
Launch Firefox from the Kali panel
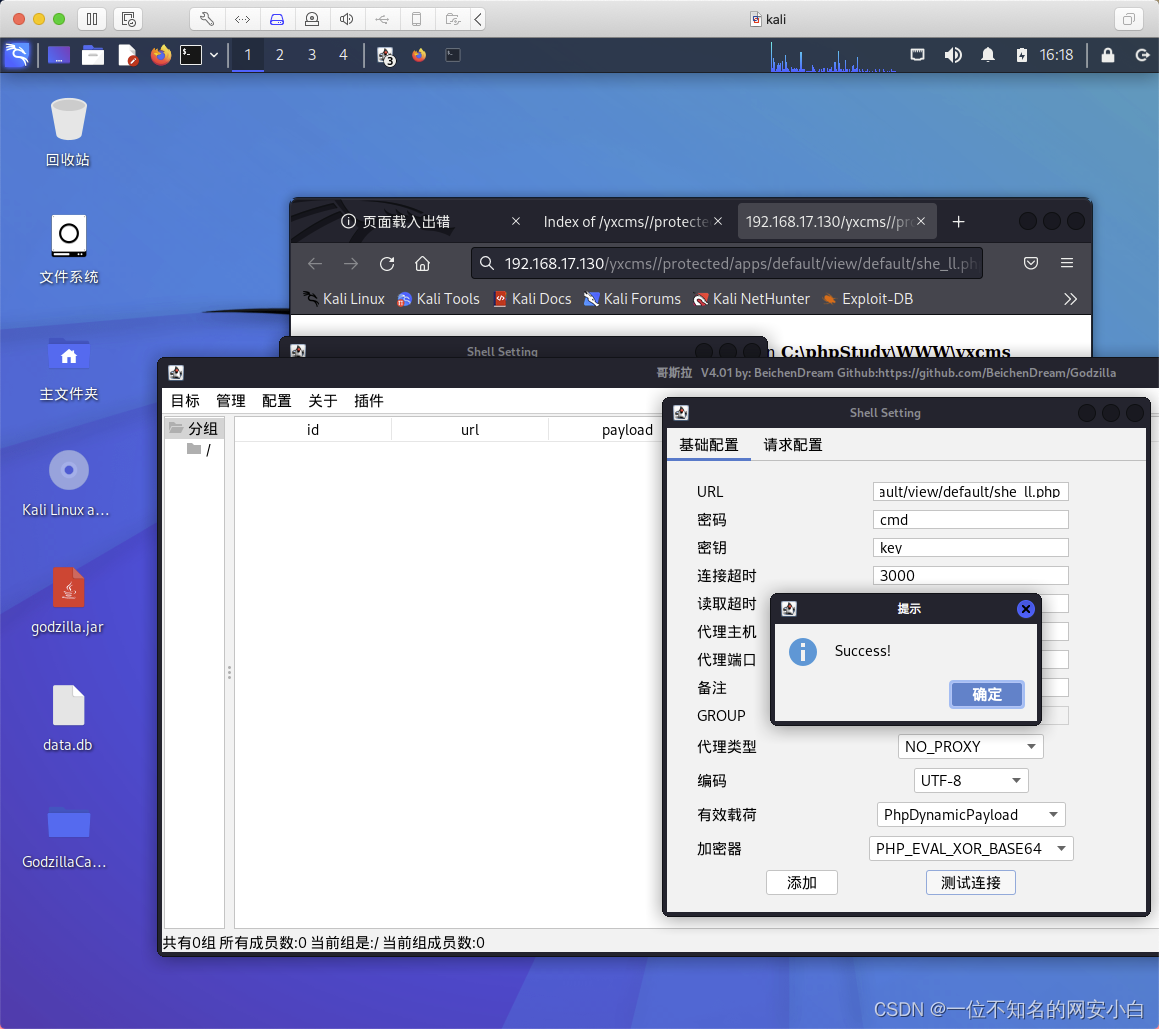tap(160, 55)
